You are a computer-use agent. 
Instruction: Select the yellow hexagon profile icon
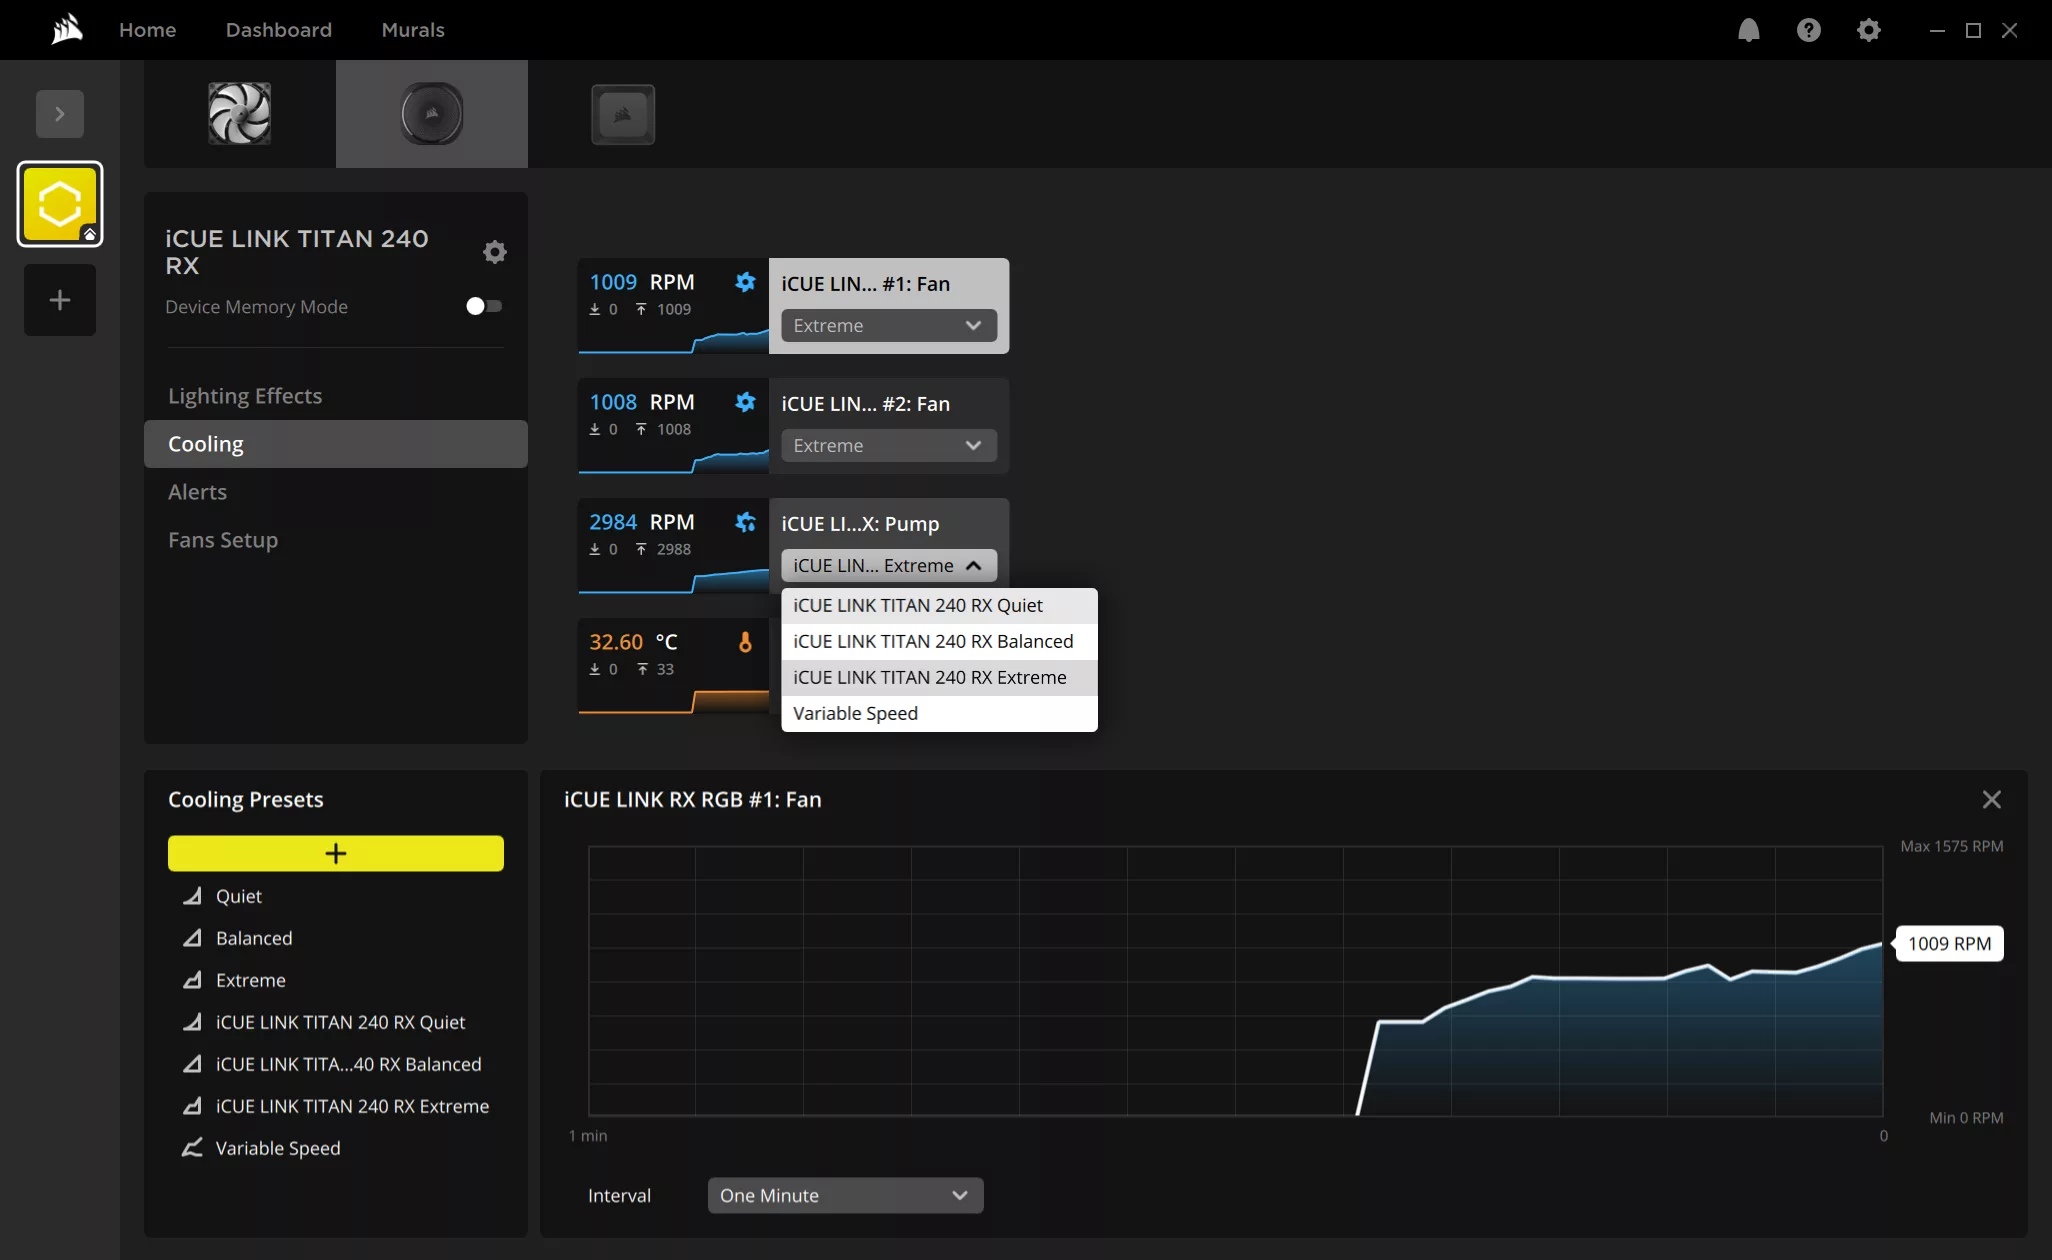(x=60, y=204)
